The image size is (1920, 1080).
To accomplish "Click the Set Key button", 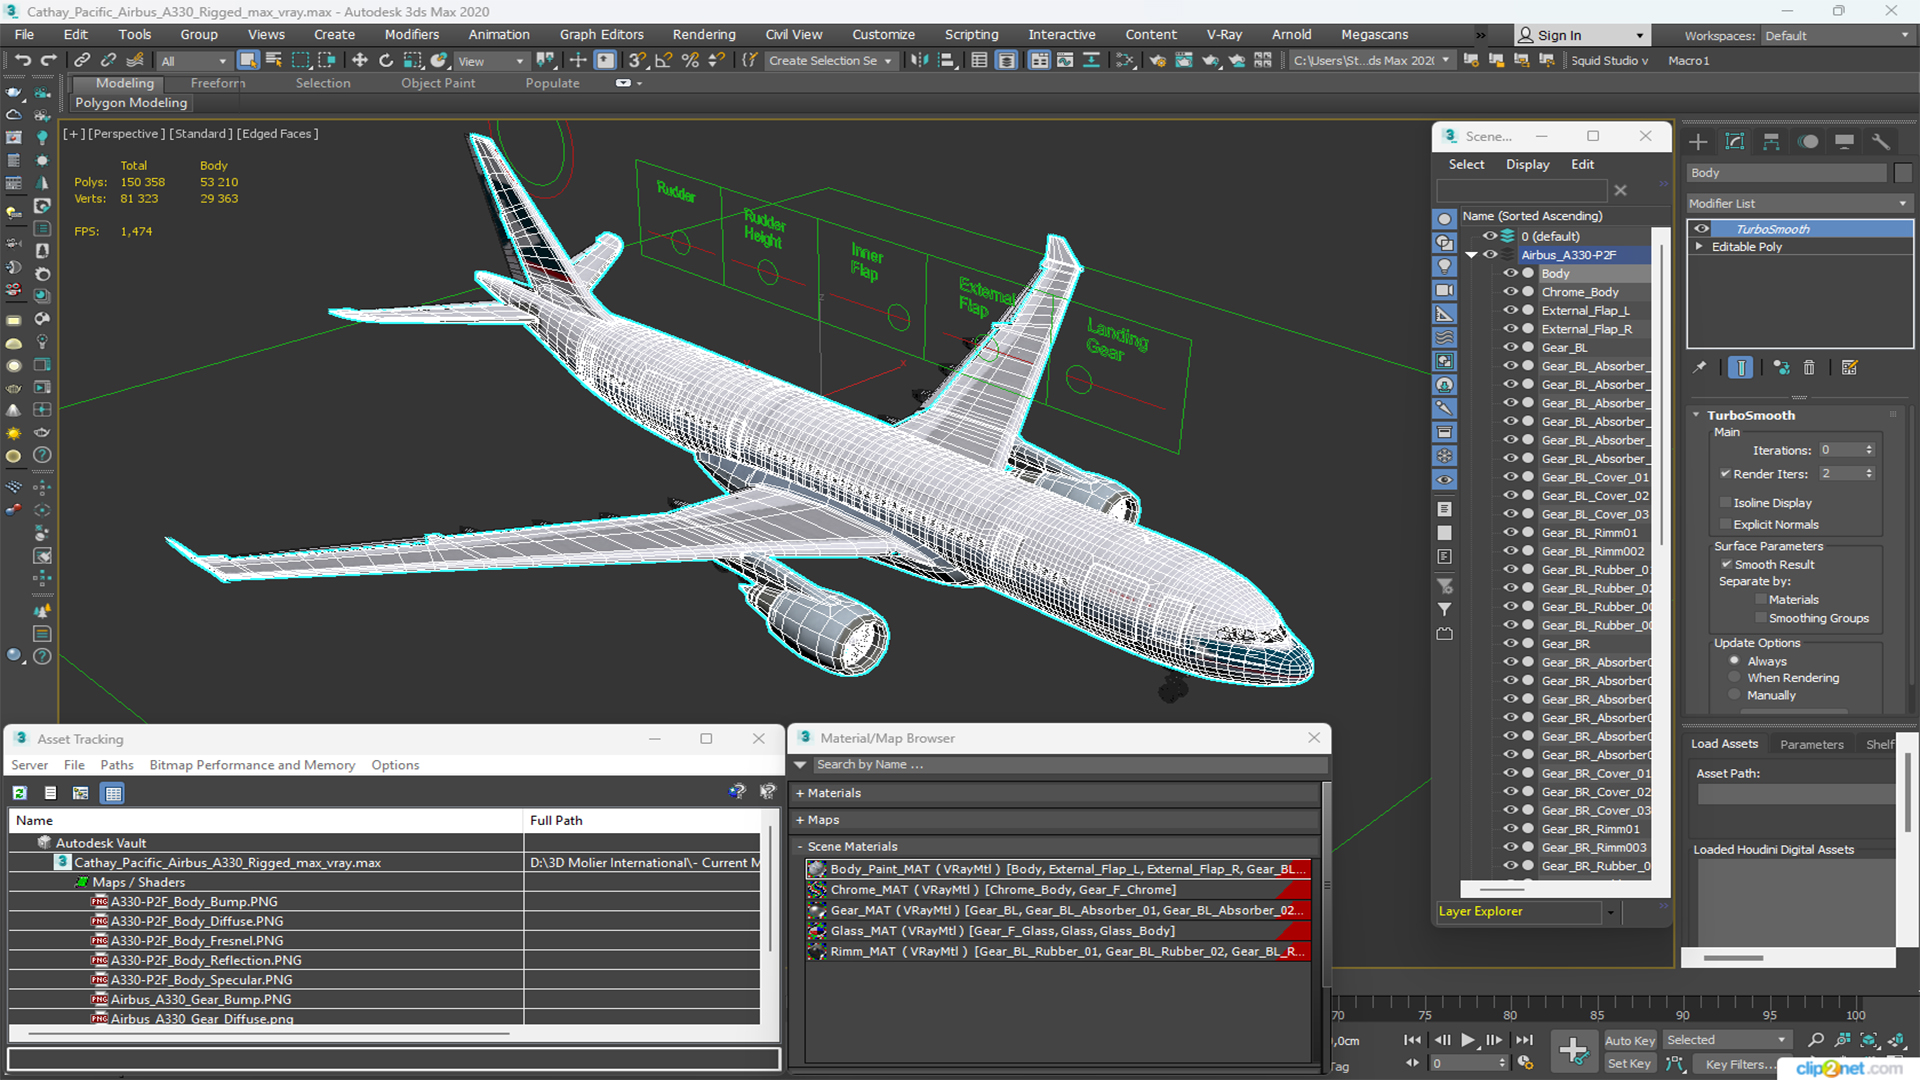I will 1629,1064.
